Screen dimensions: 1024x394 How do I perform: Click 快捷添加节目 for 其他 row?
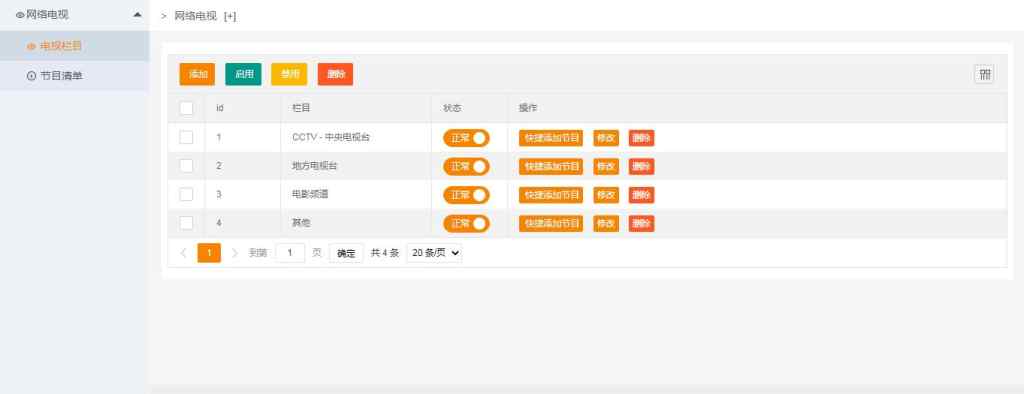pos(551,223)
